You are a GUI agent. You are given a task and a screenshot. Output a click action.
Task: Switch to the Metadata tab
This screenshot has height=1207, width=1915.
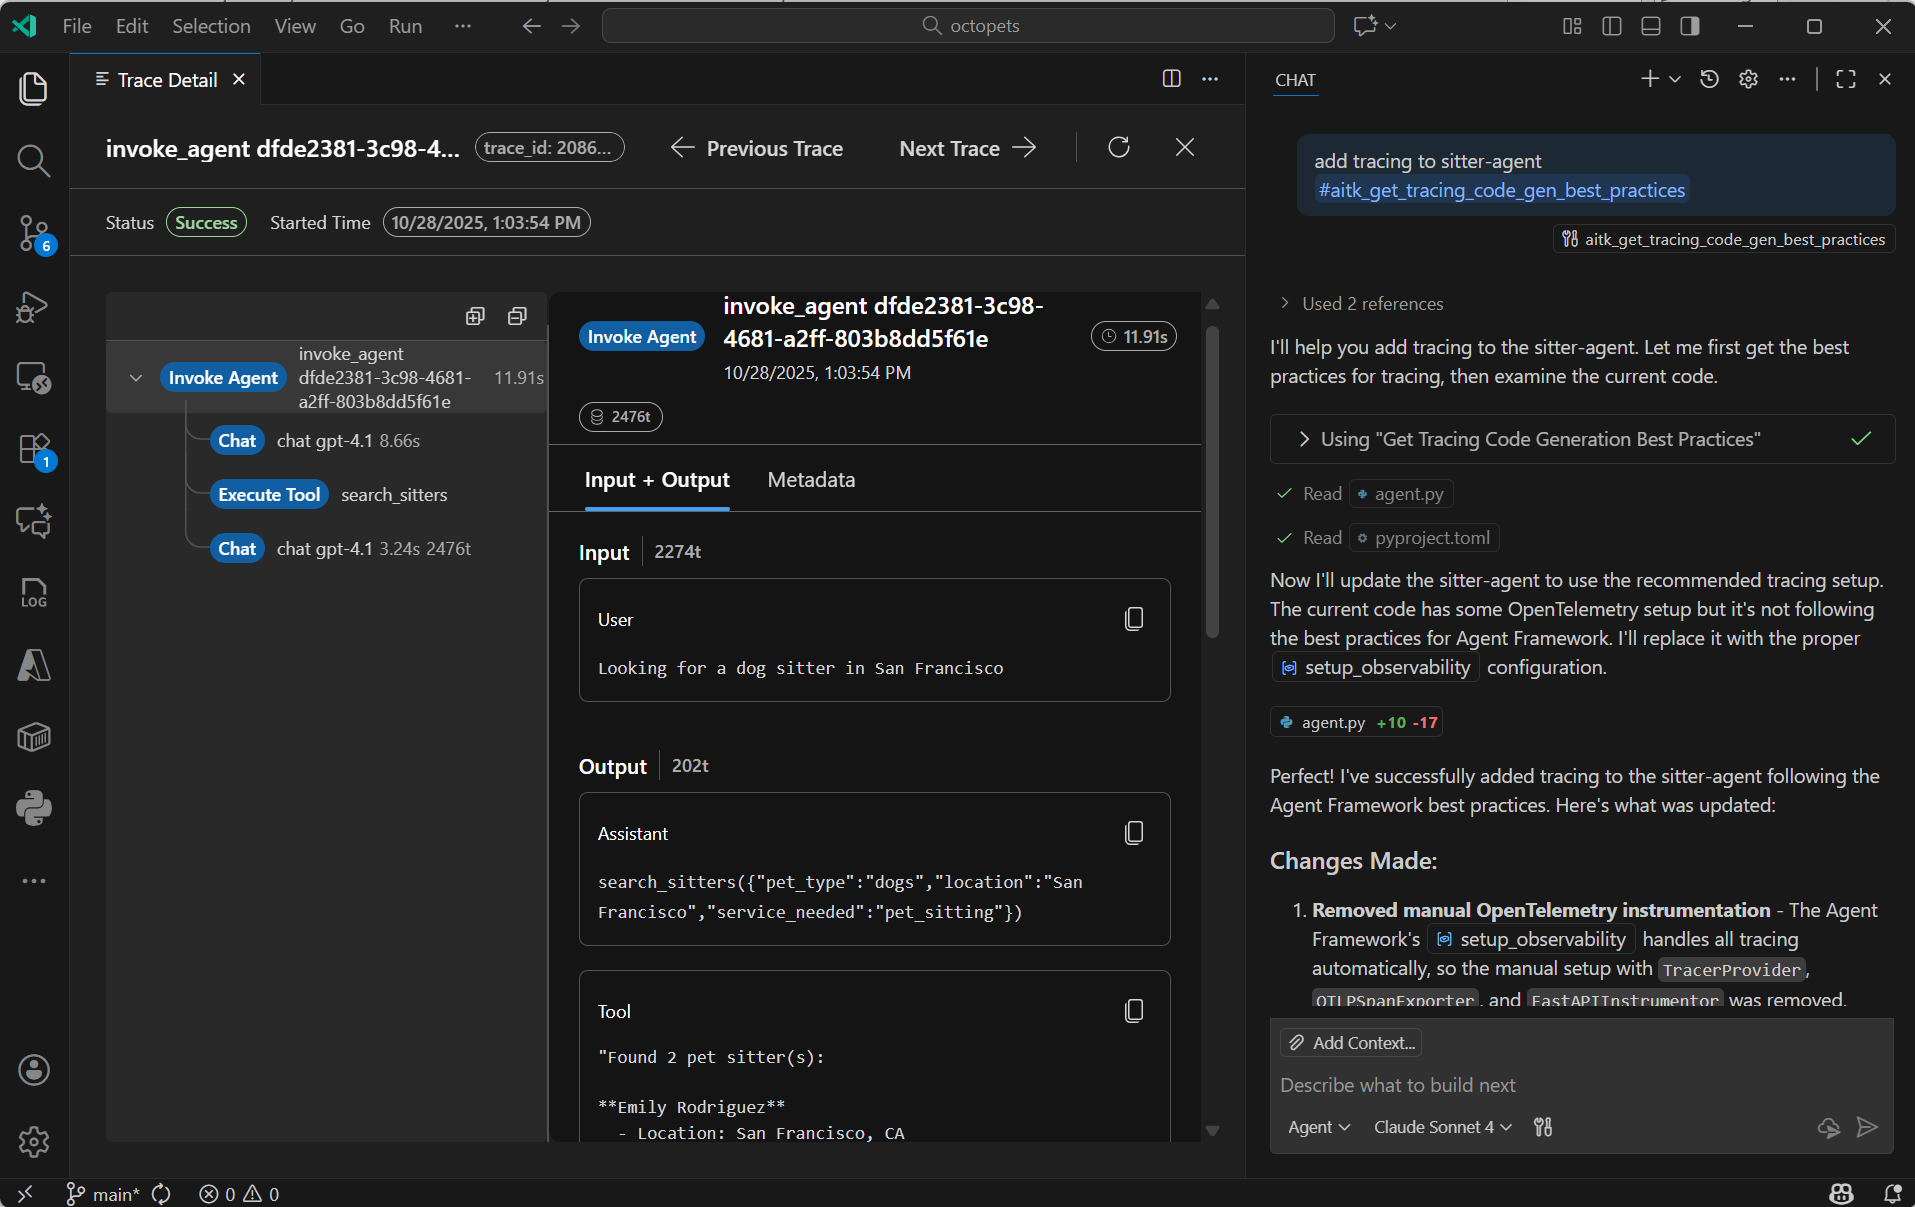pyautogui.click(x=811, y=479)
